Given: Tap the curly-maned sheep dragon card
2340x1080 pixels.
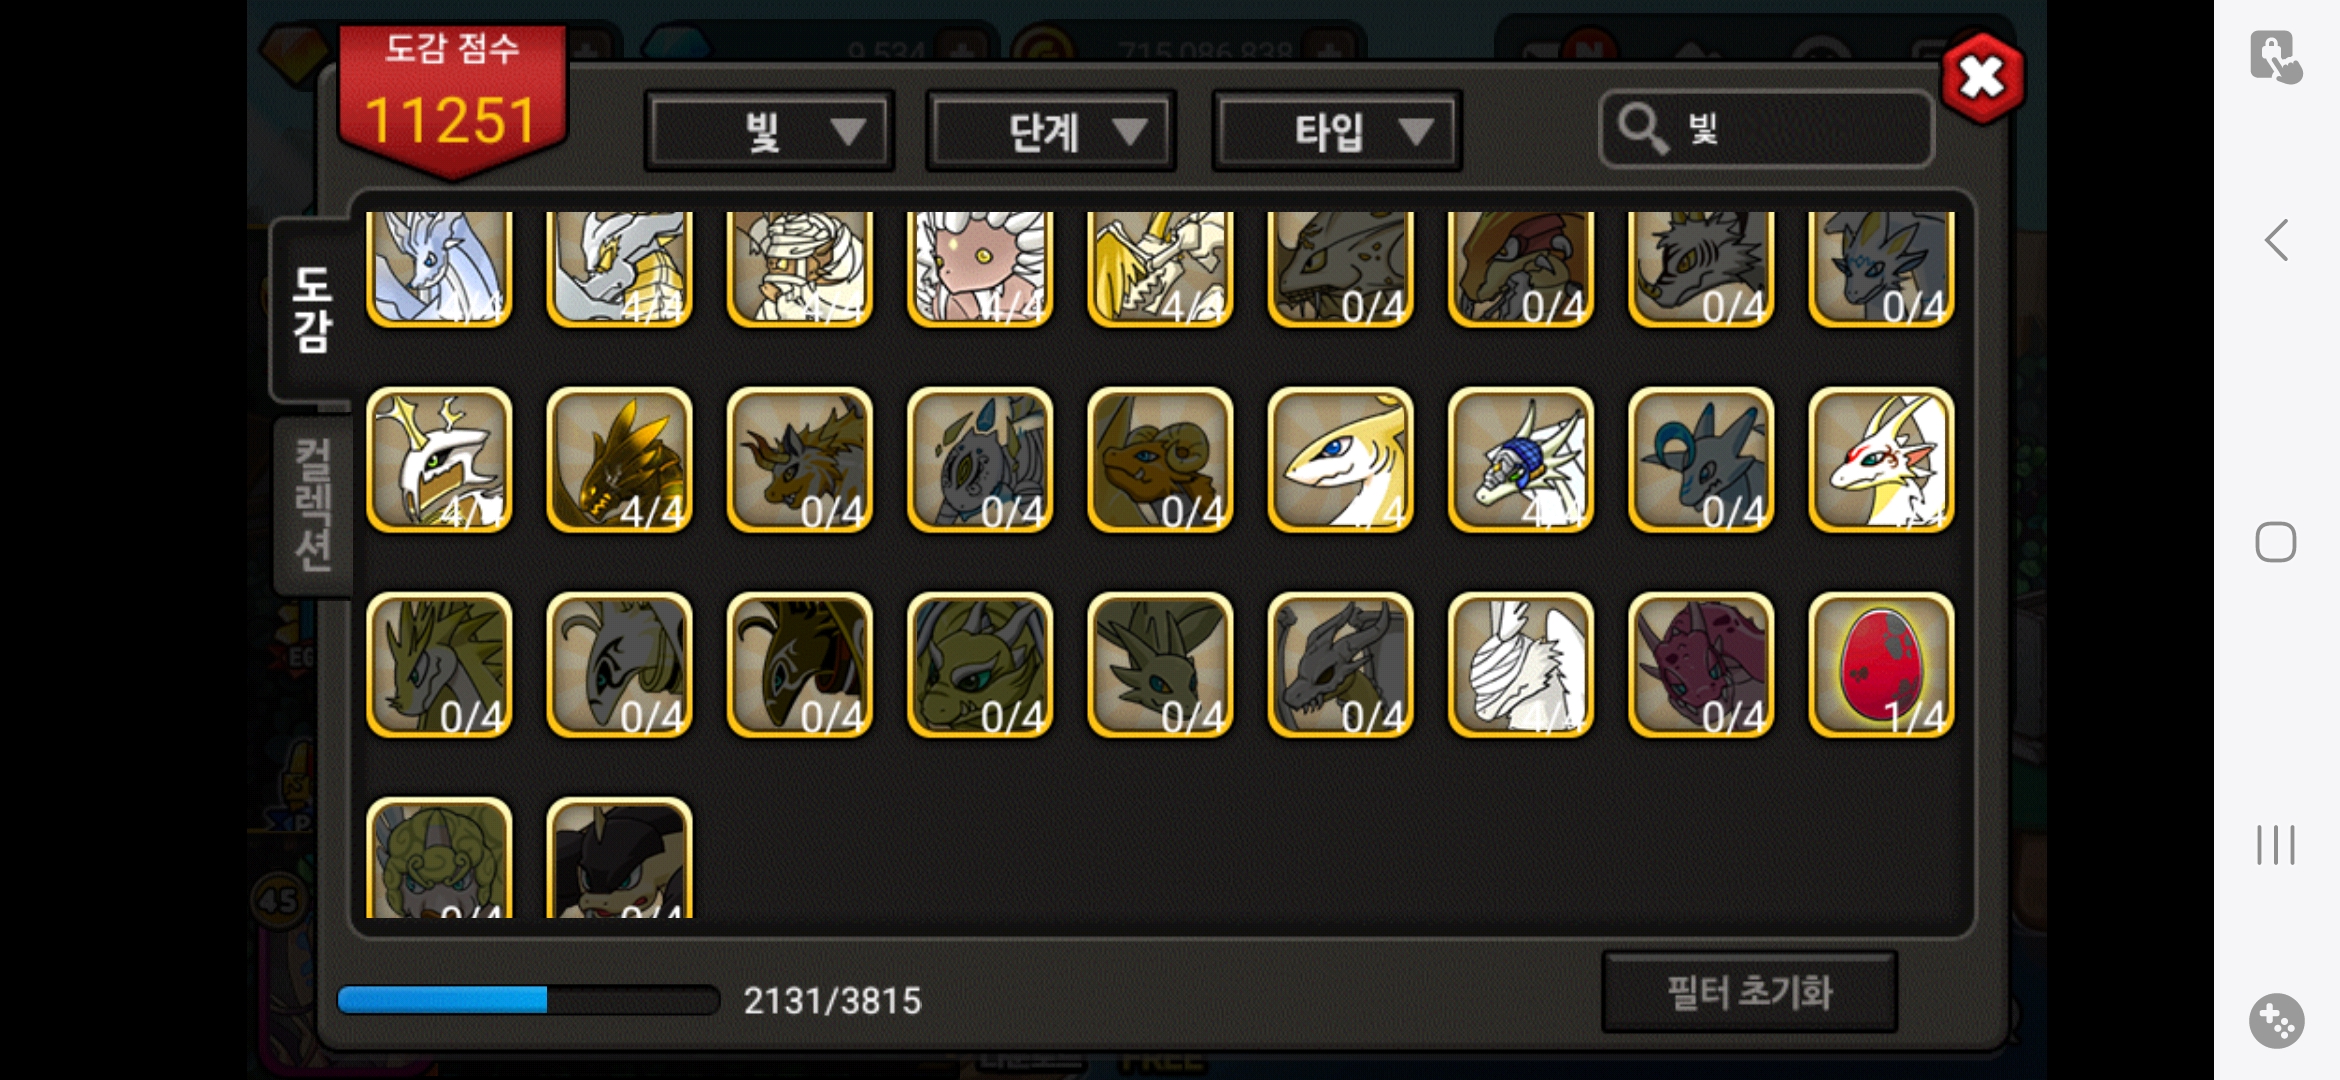Looking at the screenshot, I should coord(439,858).
